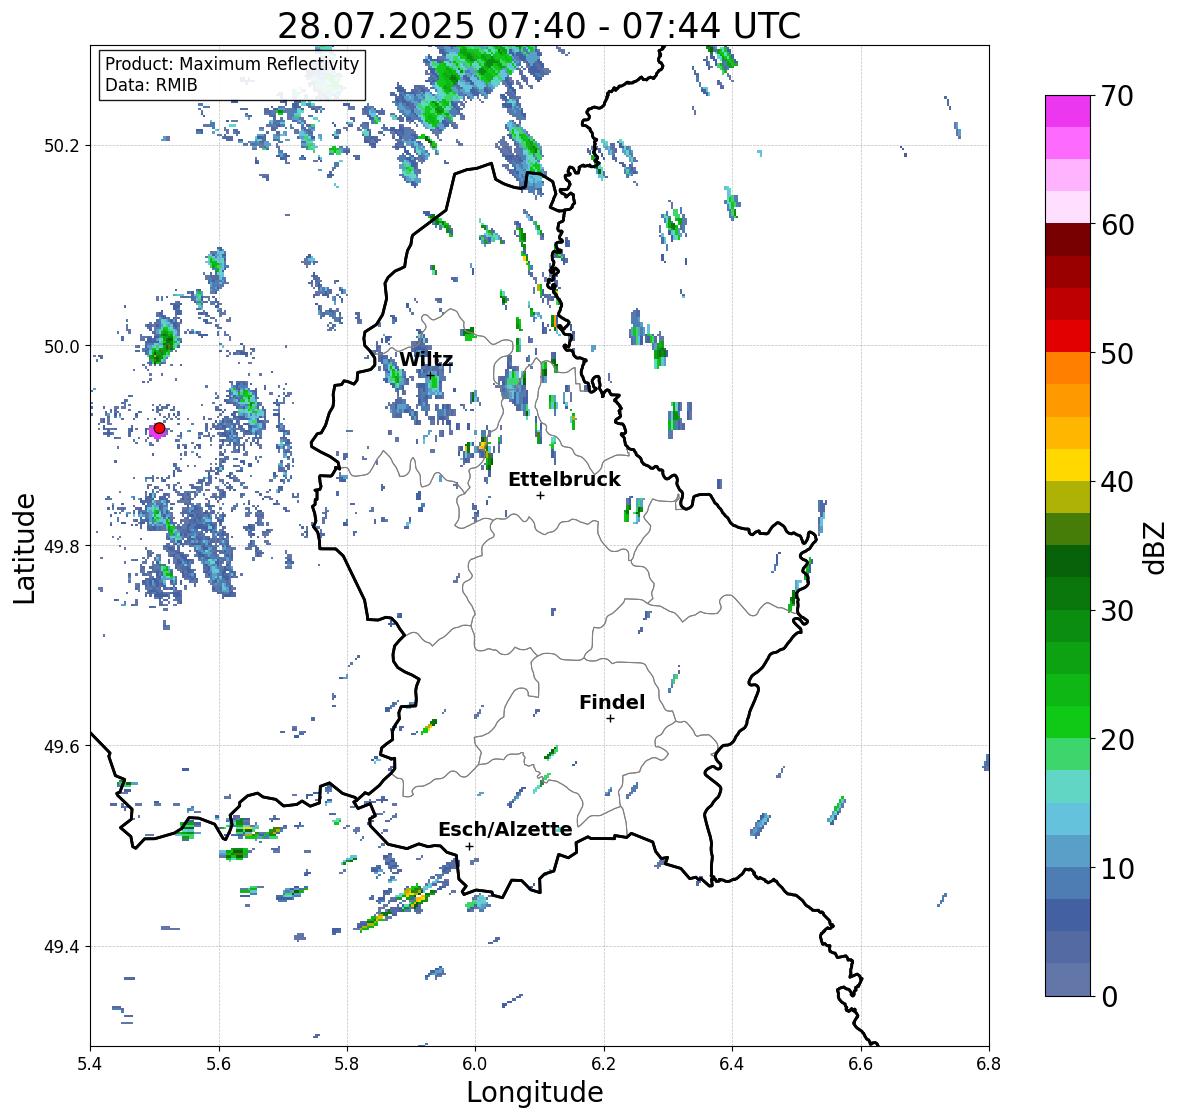The width and height of the screenshot is (1179, 1117).
Task: Click longitude tick label '6.4'
Action: pos(732,1064)
